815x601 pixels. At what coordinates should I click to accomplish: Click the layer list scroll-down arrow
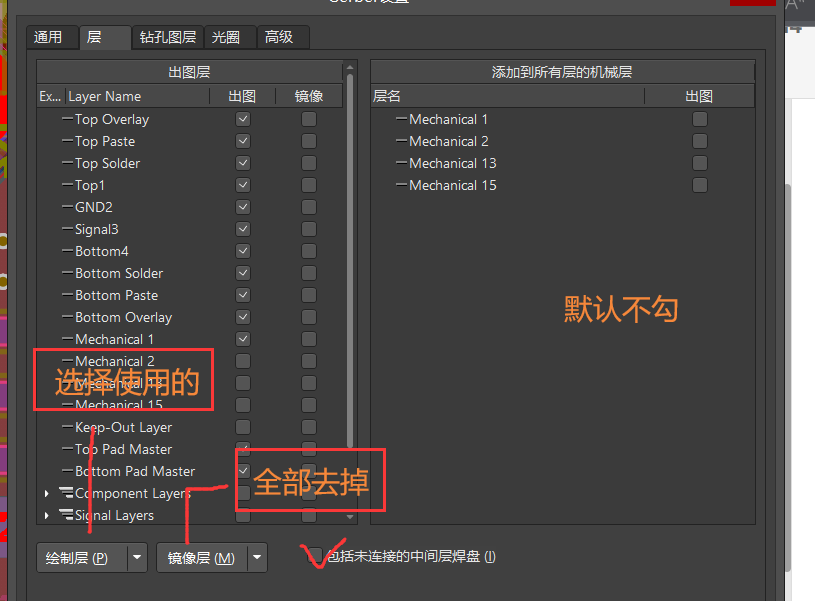coord(350,517)
